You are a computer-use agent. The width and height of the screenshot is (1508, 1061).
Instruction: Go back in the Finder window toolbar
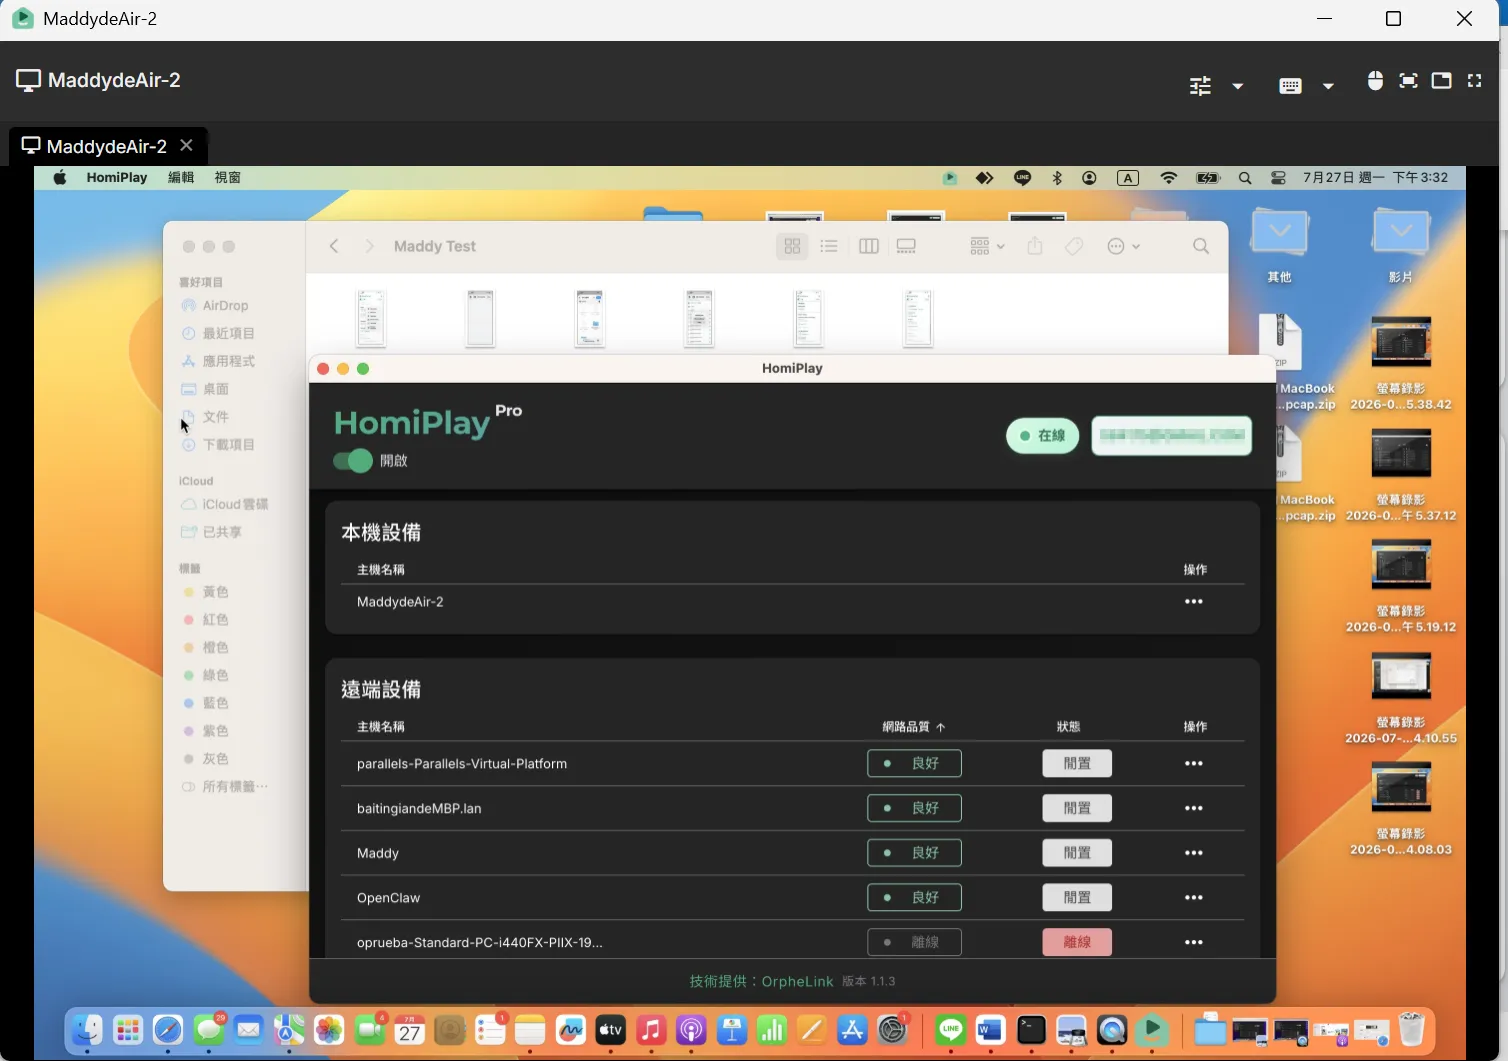[334, 246]
